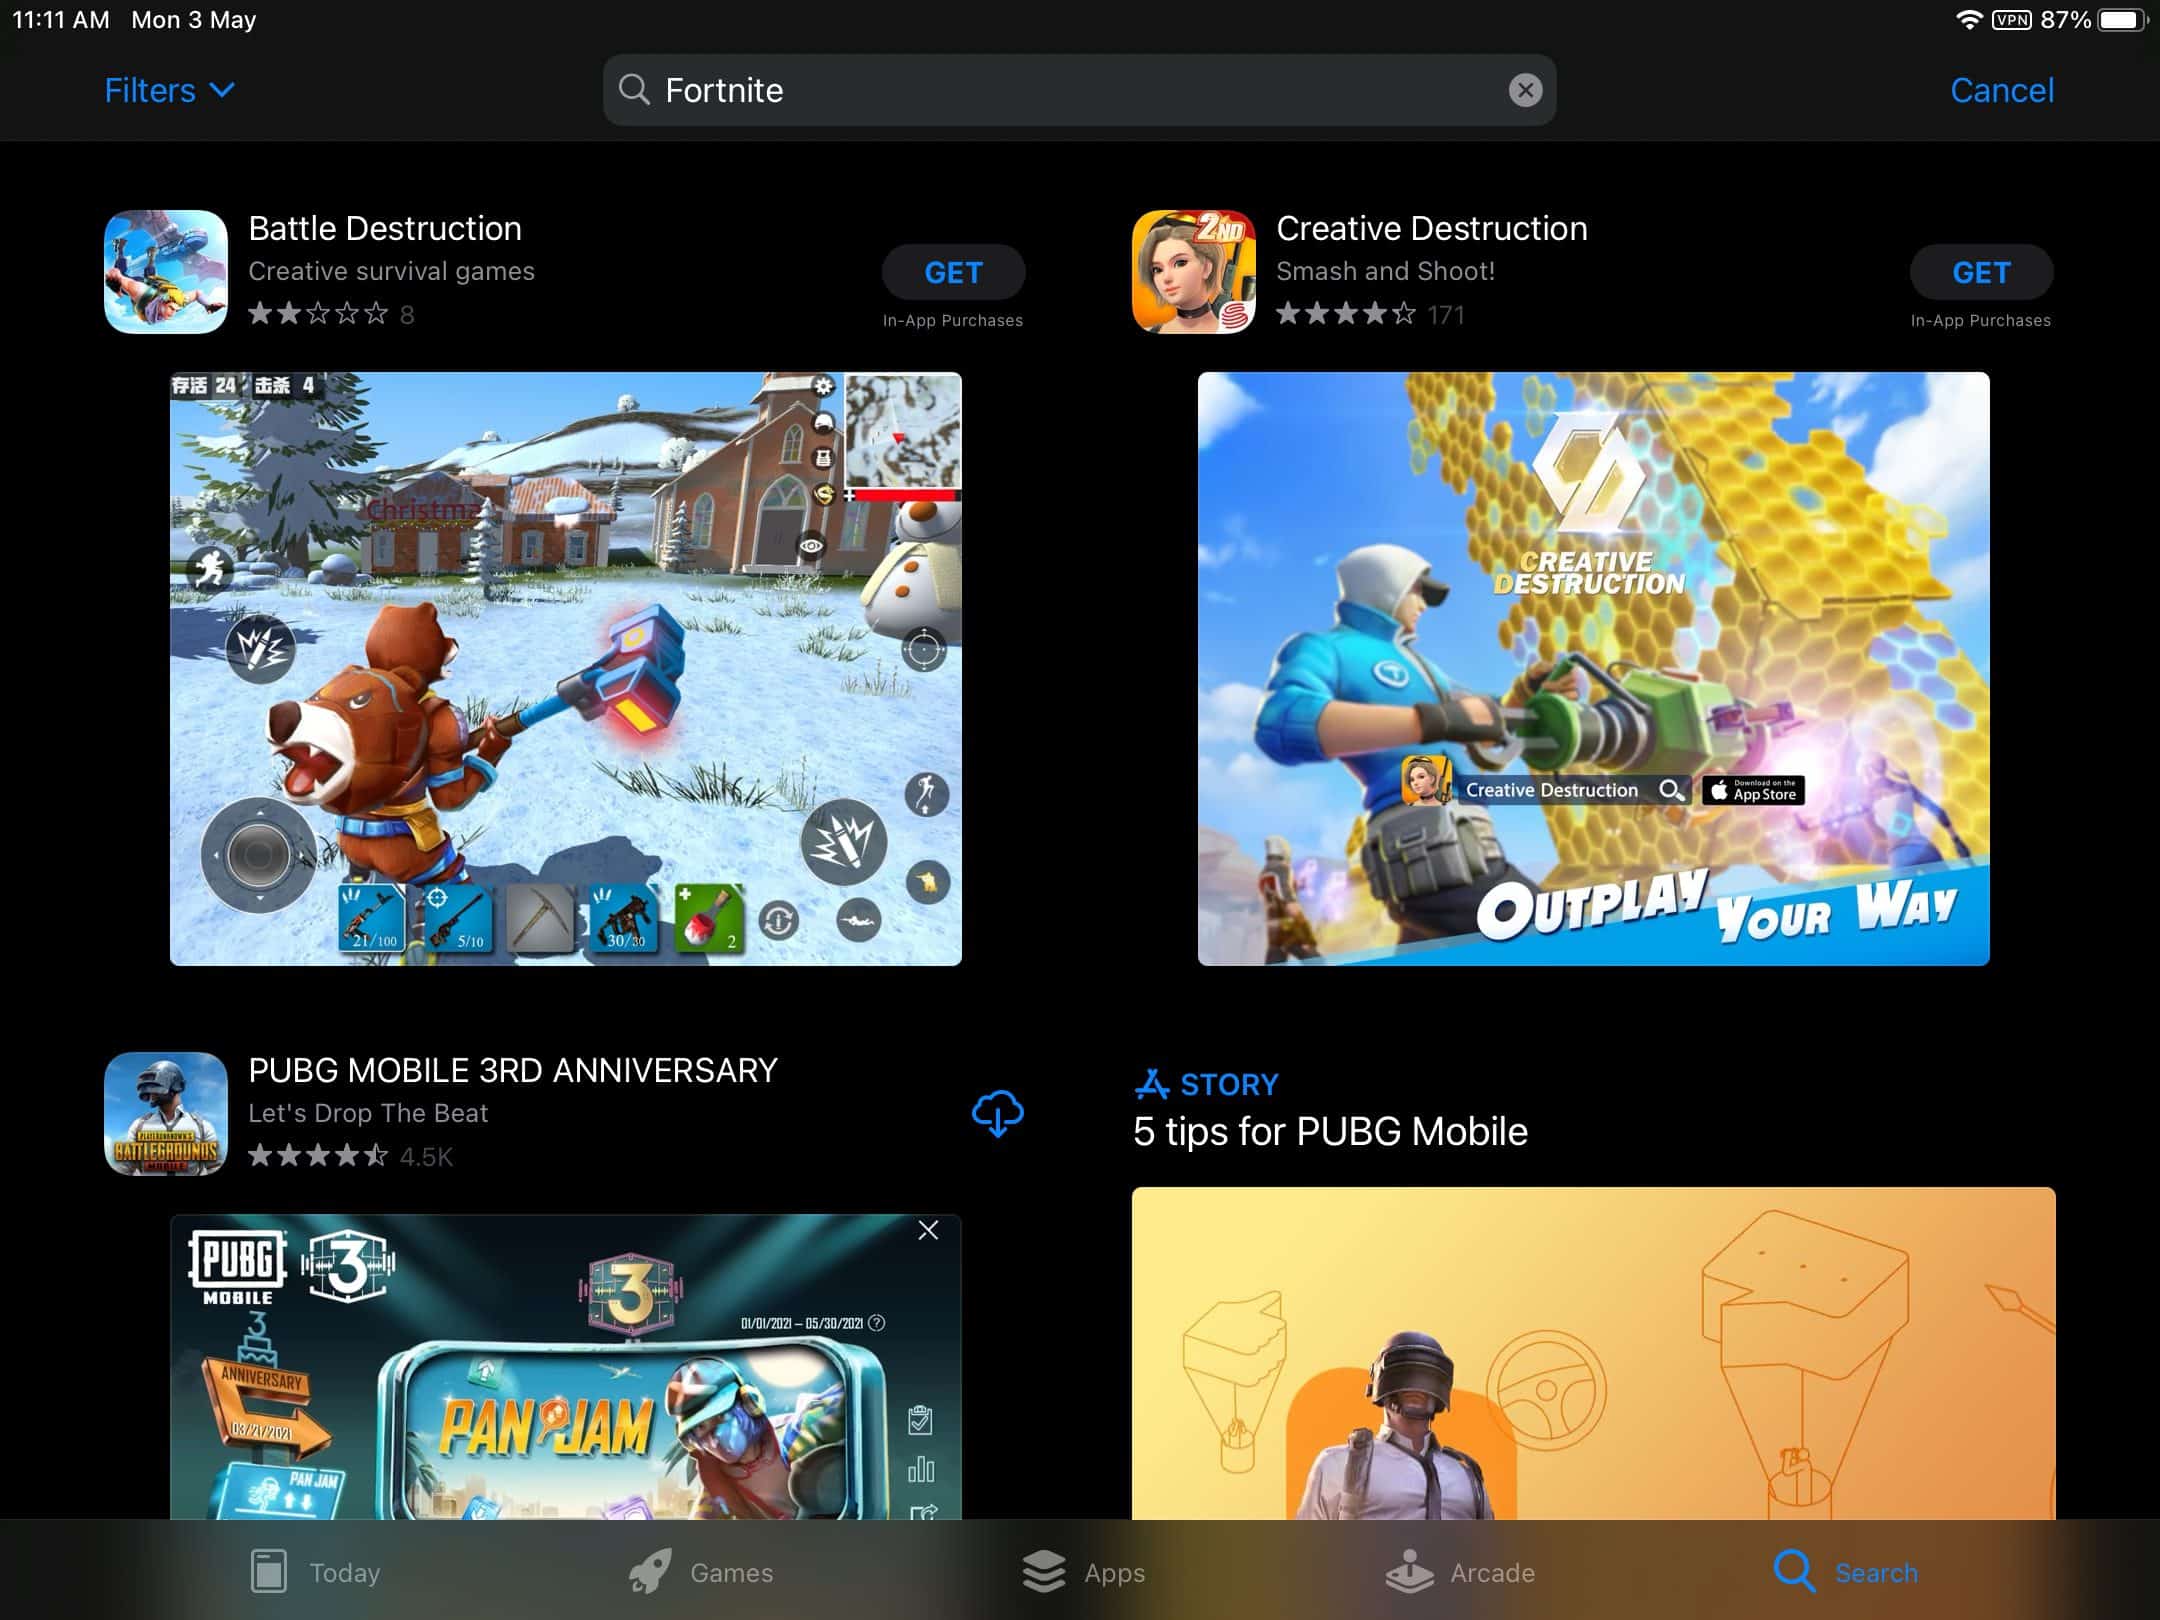Select the Search tab
The height and width of the screenshot is (1620, 2160).
tap(1846, 1572)
